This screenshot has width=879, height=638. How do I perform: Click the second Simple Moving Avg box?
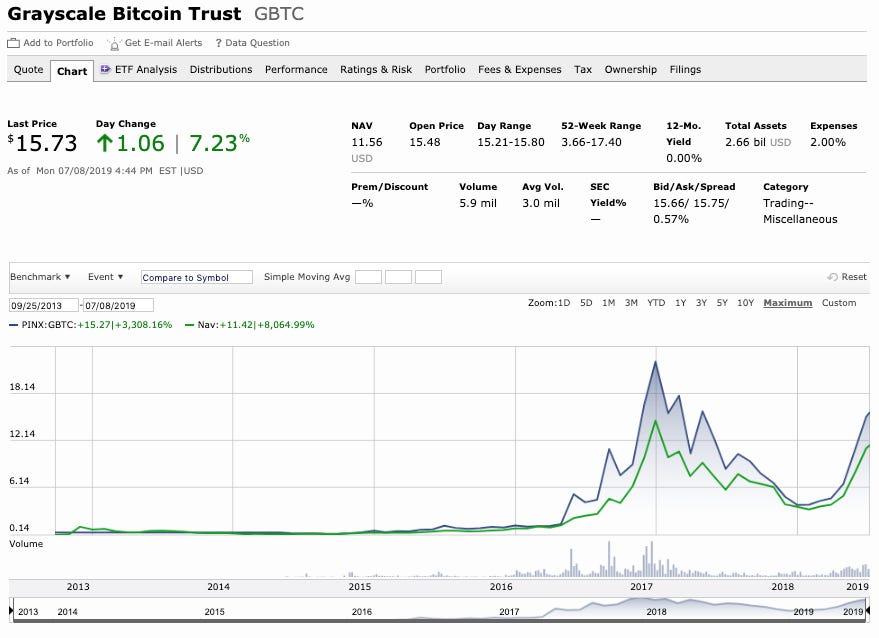(399, 277)
